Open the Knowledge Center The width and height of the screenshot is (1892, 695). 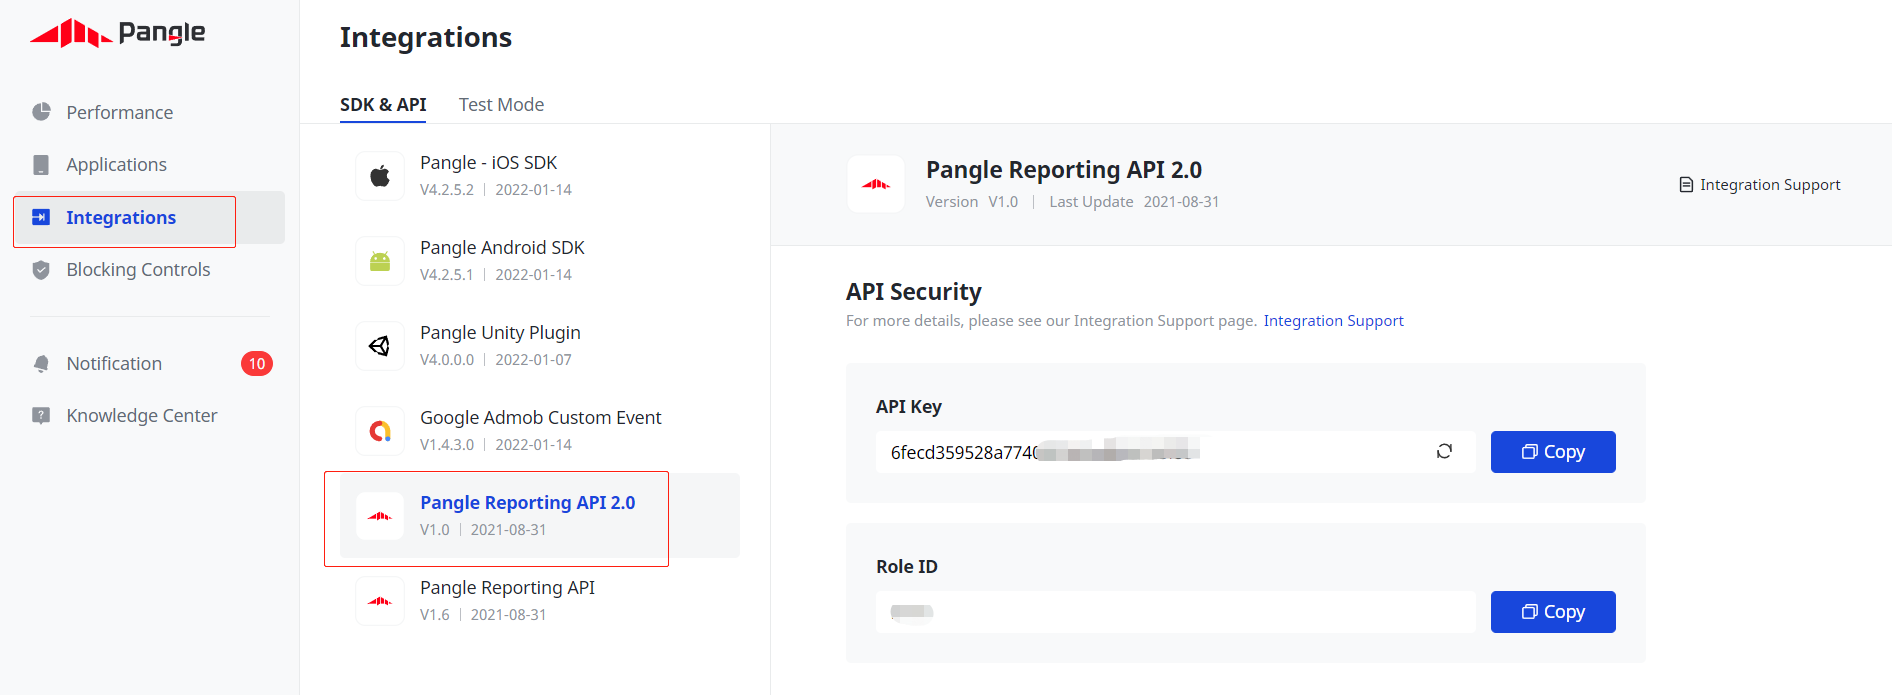(141, 415)
